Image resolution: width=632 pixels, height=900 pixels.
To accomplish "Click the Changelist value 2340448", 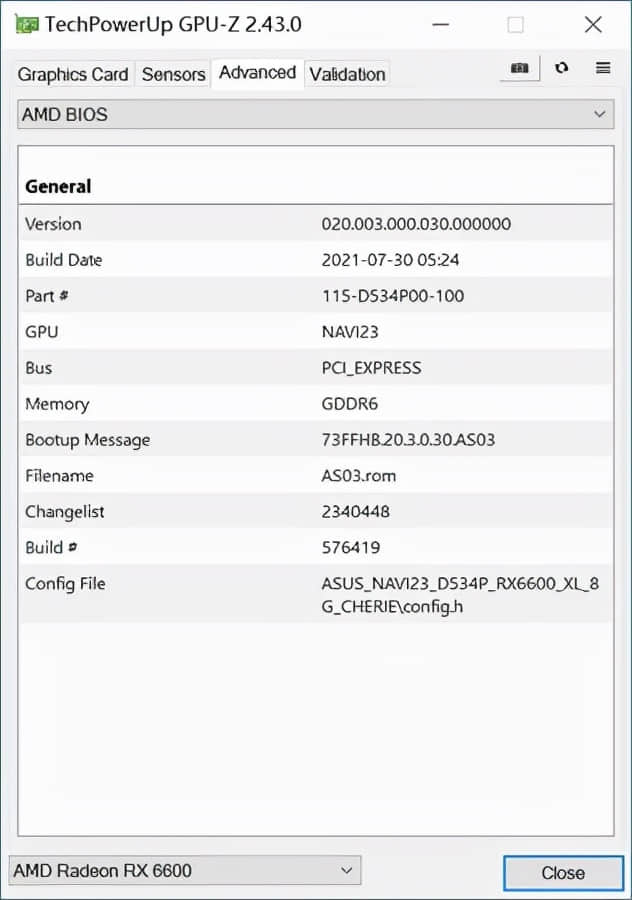I will pos(355,511).
